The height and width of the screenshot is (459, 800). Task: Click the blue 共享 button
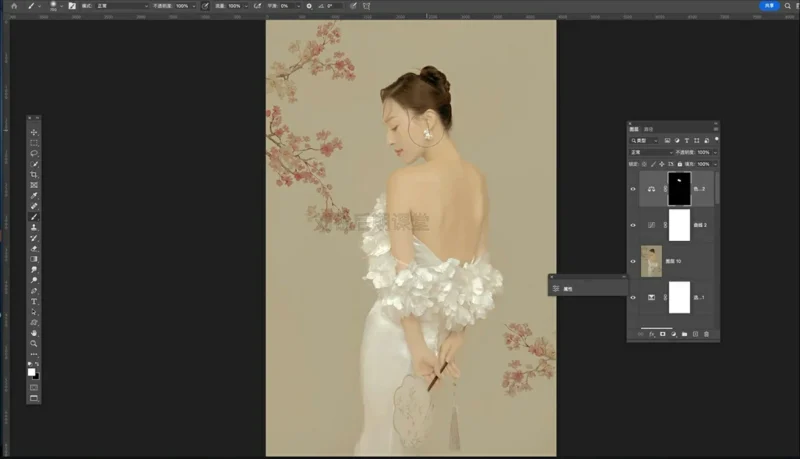pos(768,6)
